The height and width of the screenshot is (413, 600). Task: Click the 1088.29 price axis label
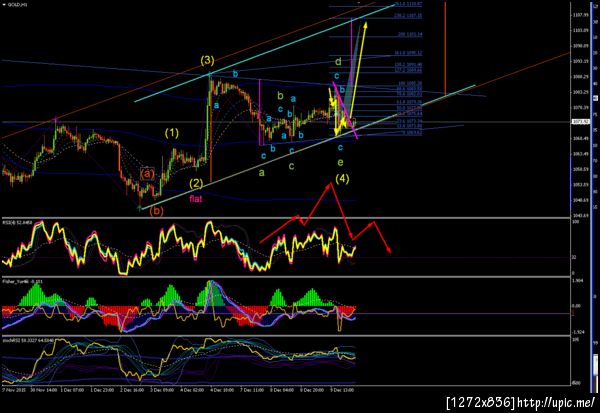580,77
